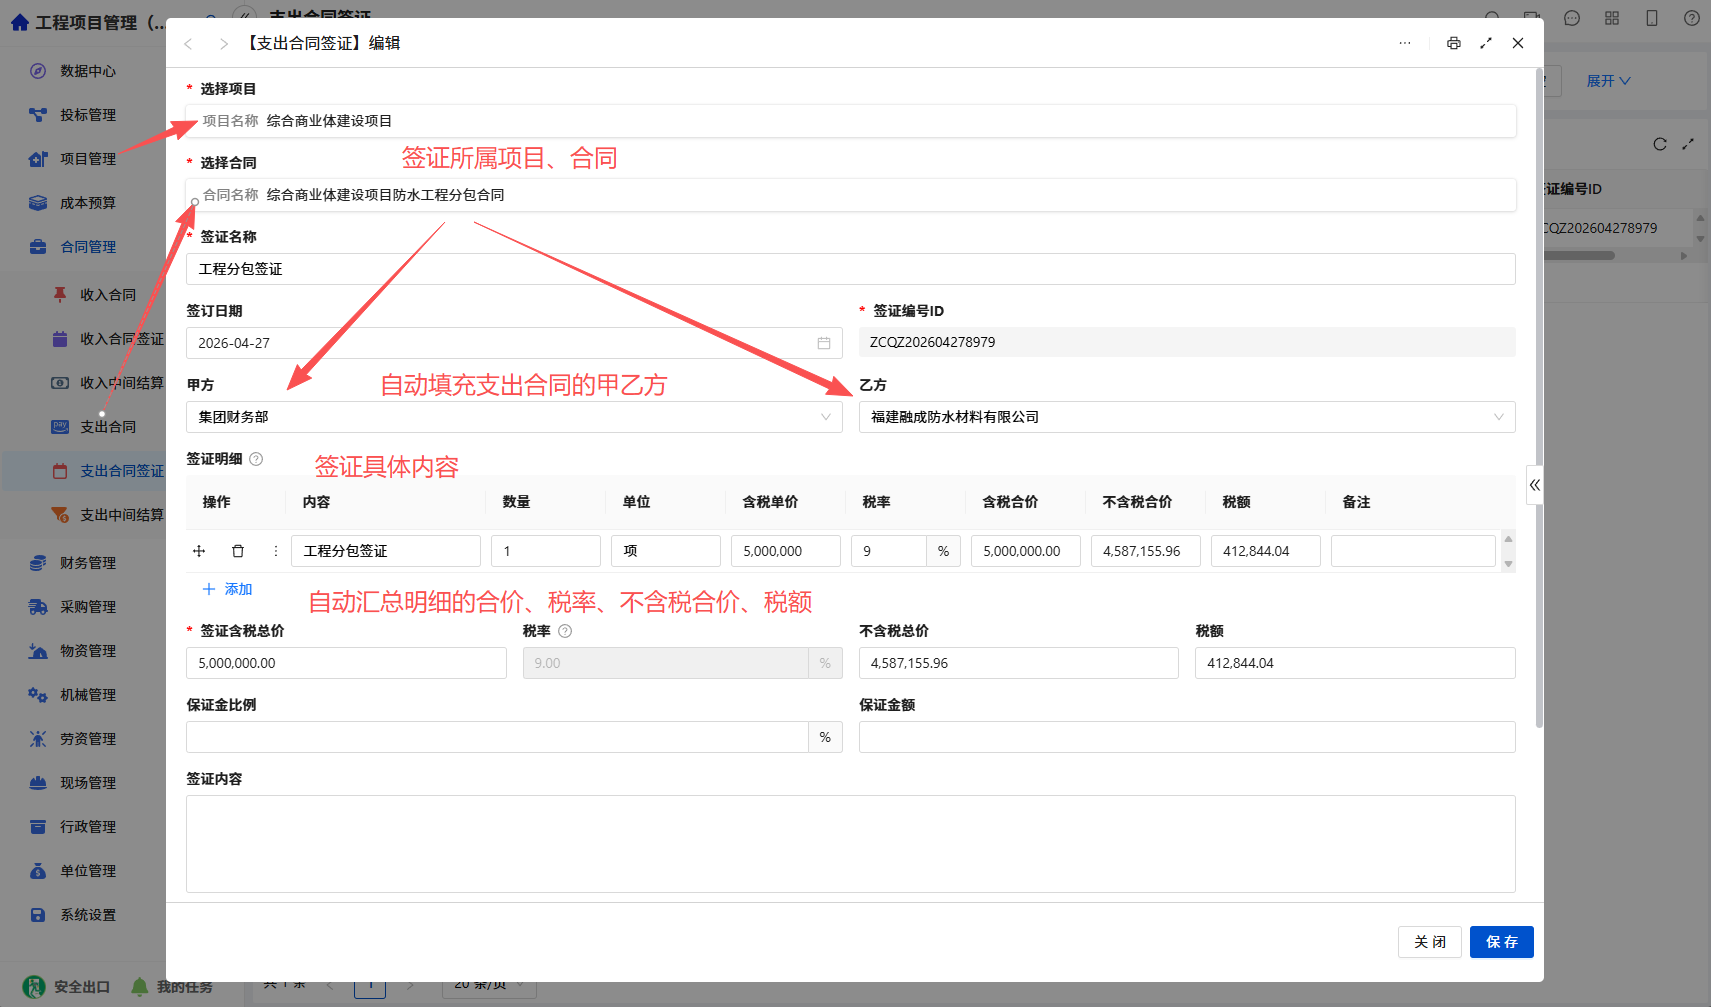Image resolution: width=1711 pixels, height=1007 pixels.
Task: Open 项目管理 sidebar menu
Action: [x=88, y=159]
